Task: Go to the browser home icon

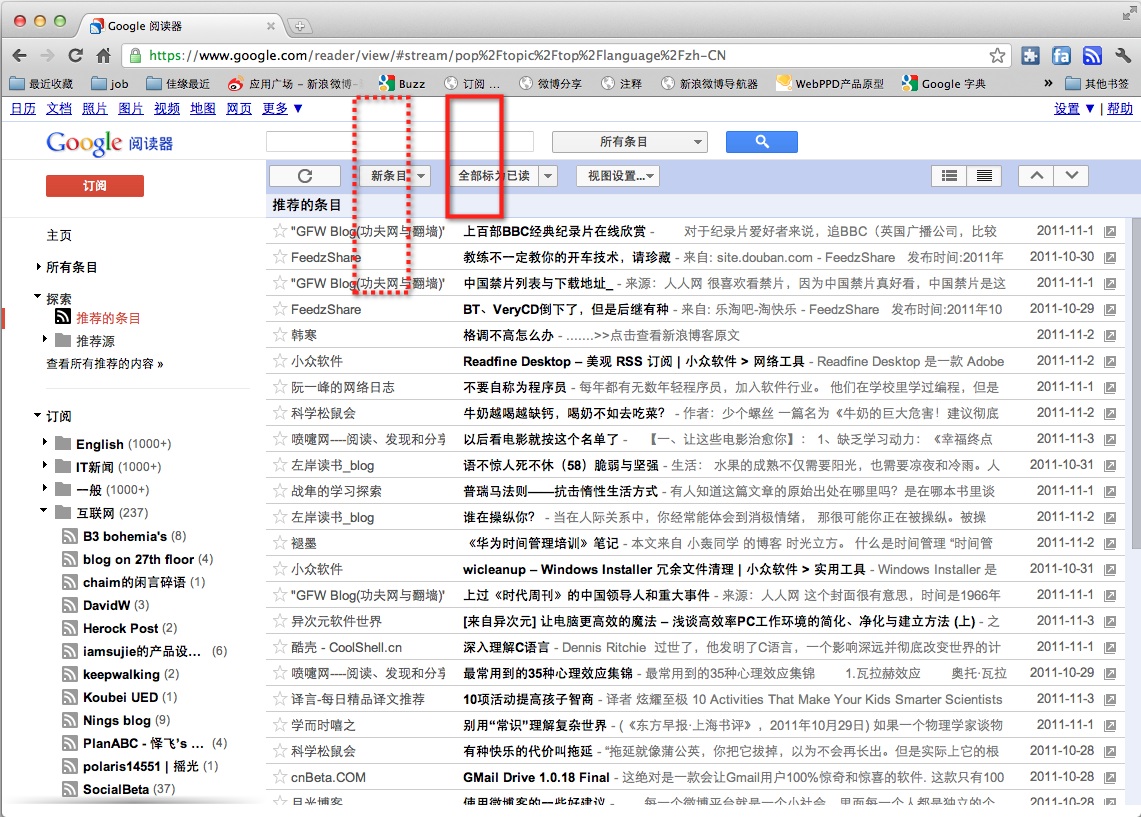Action: [x=103, y=55]
